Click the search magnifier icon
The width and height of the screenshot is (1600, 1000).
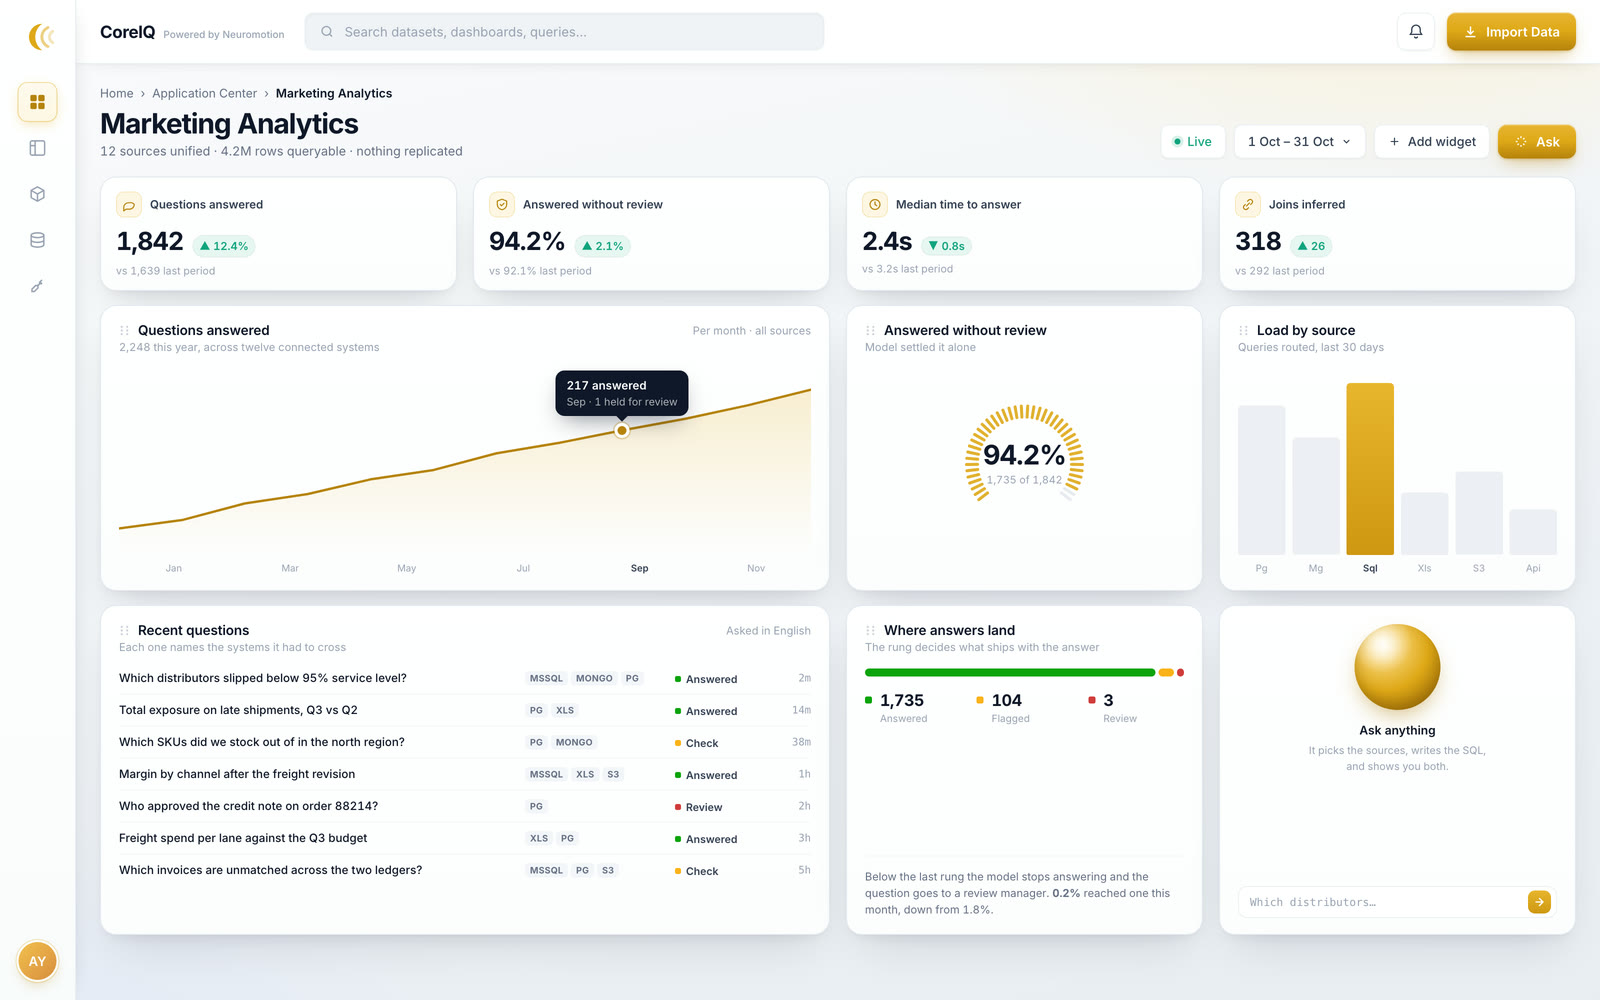pos(327,32)
